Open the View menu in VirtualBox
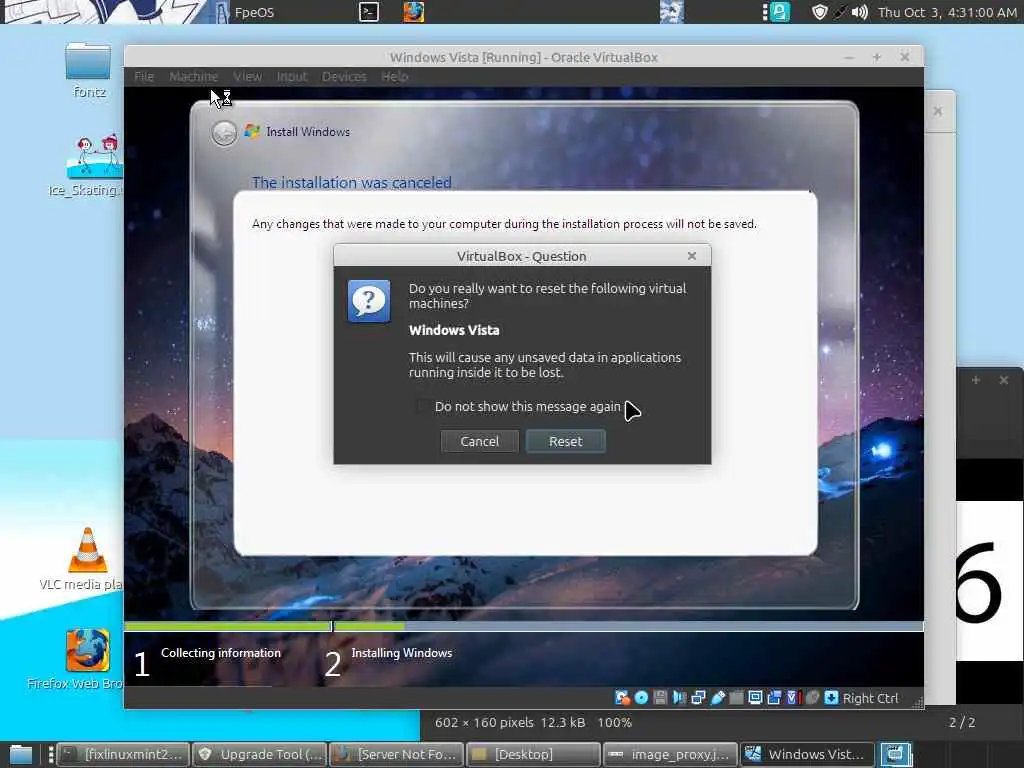Viewport: 1024px width, 768px height. pyautogui.click(x=248, y=76)
